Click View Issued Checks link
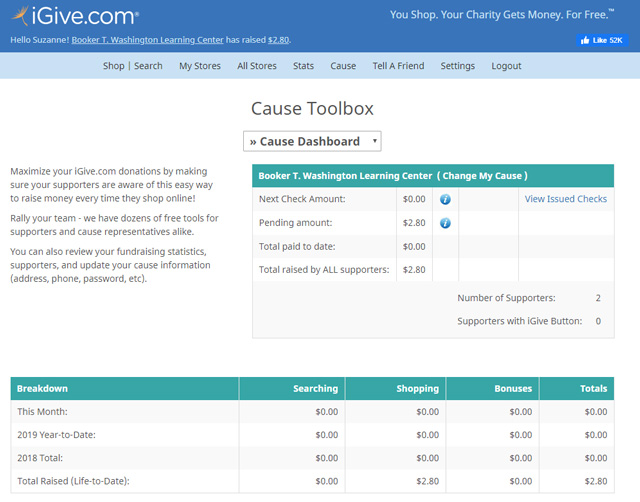 click(566, 199)
